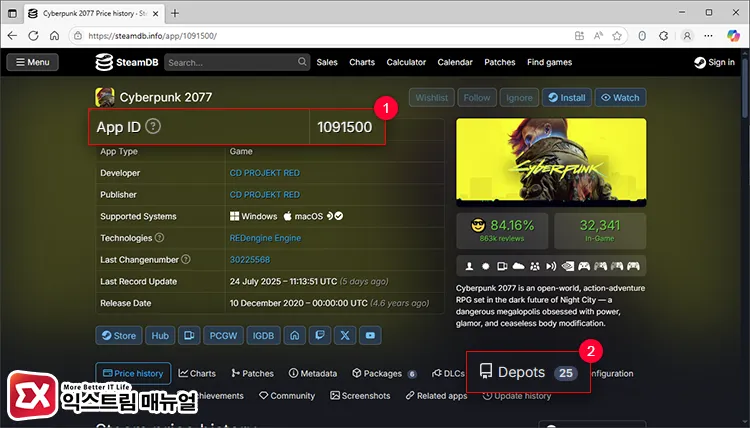Open the SteamDB Menu button

[x=33, y=62]
